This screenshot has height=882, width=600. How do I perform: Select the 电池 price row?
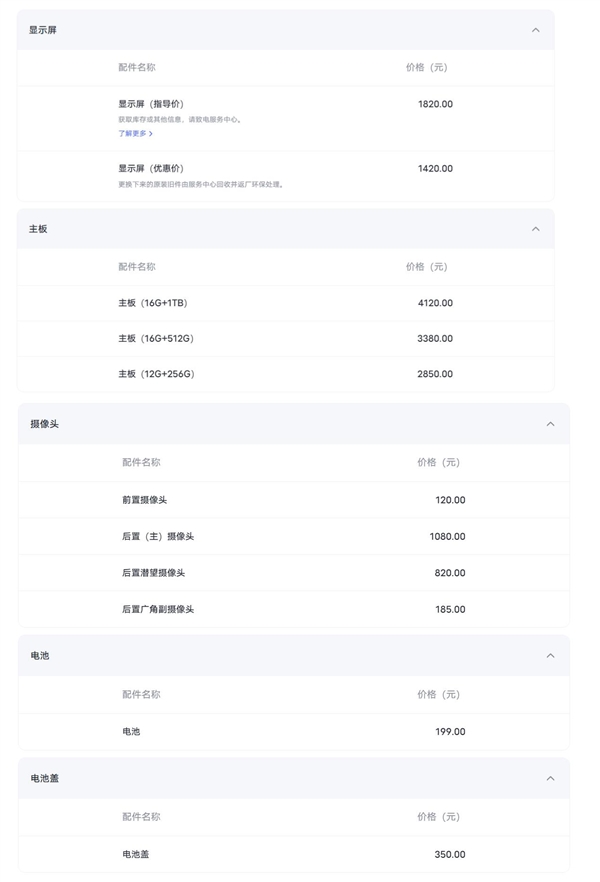300,731
